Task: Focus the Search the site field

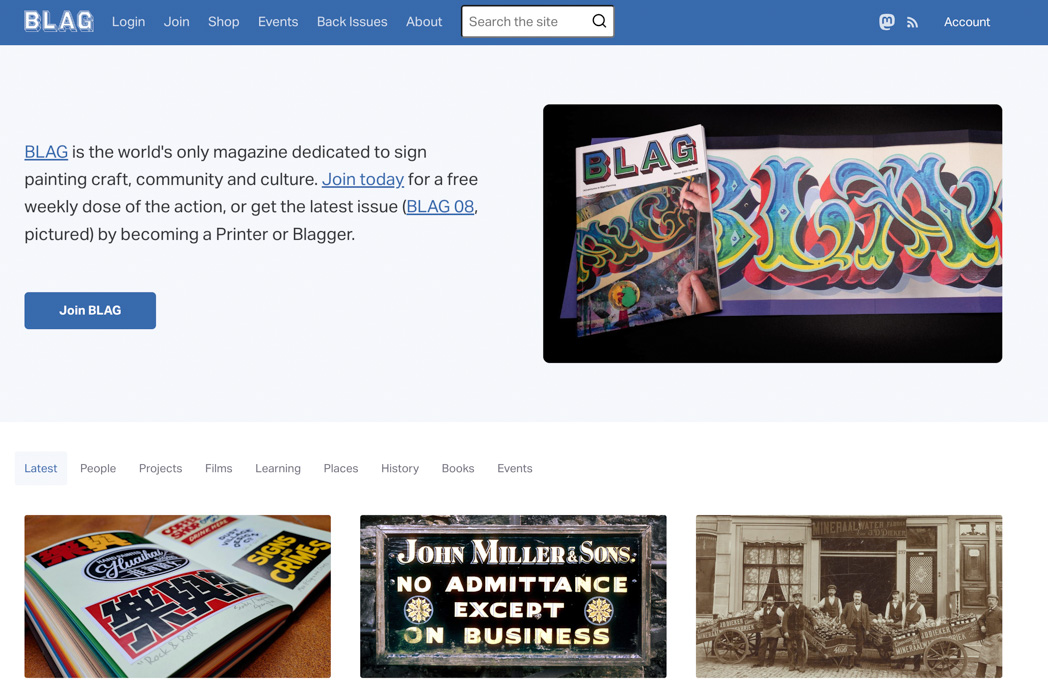Action: (x=537, y=21)
